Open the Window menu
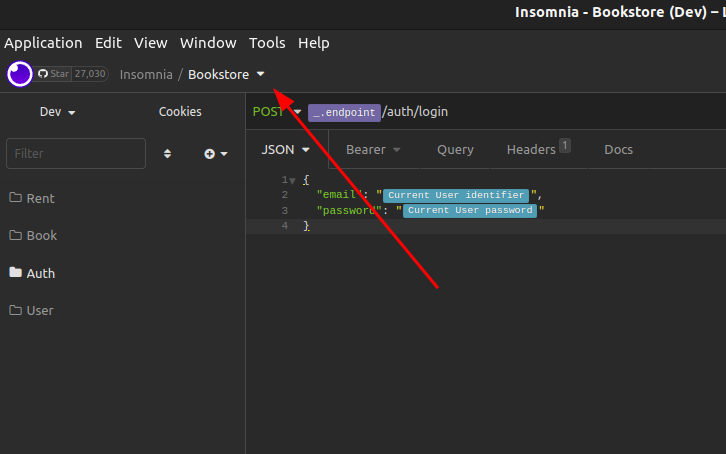This screenshot has width=726, height=454. (x=208, y=43)
